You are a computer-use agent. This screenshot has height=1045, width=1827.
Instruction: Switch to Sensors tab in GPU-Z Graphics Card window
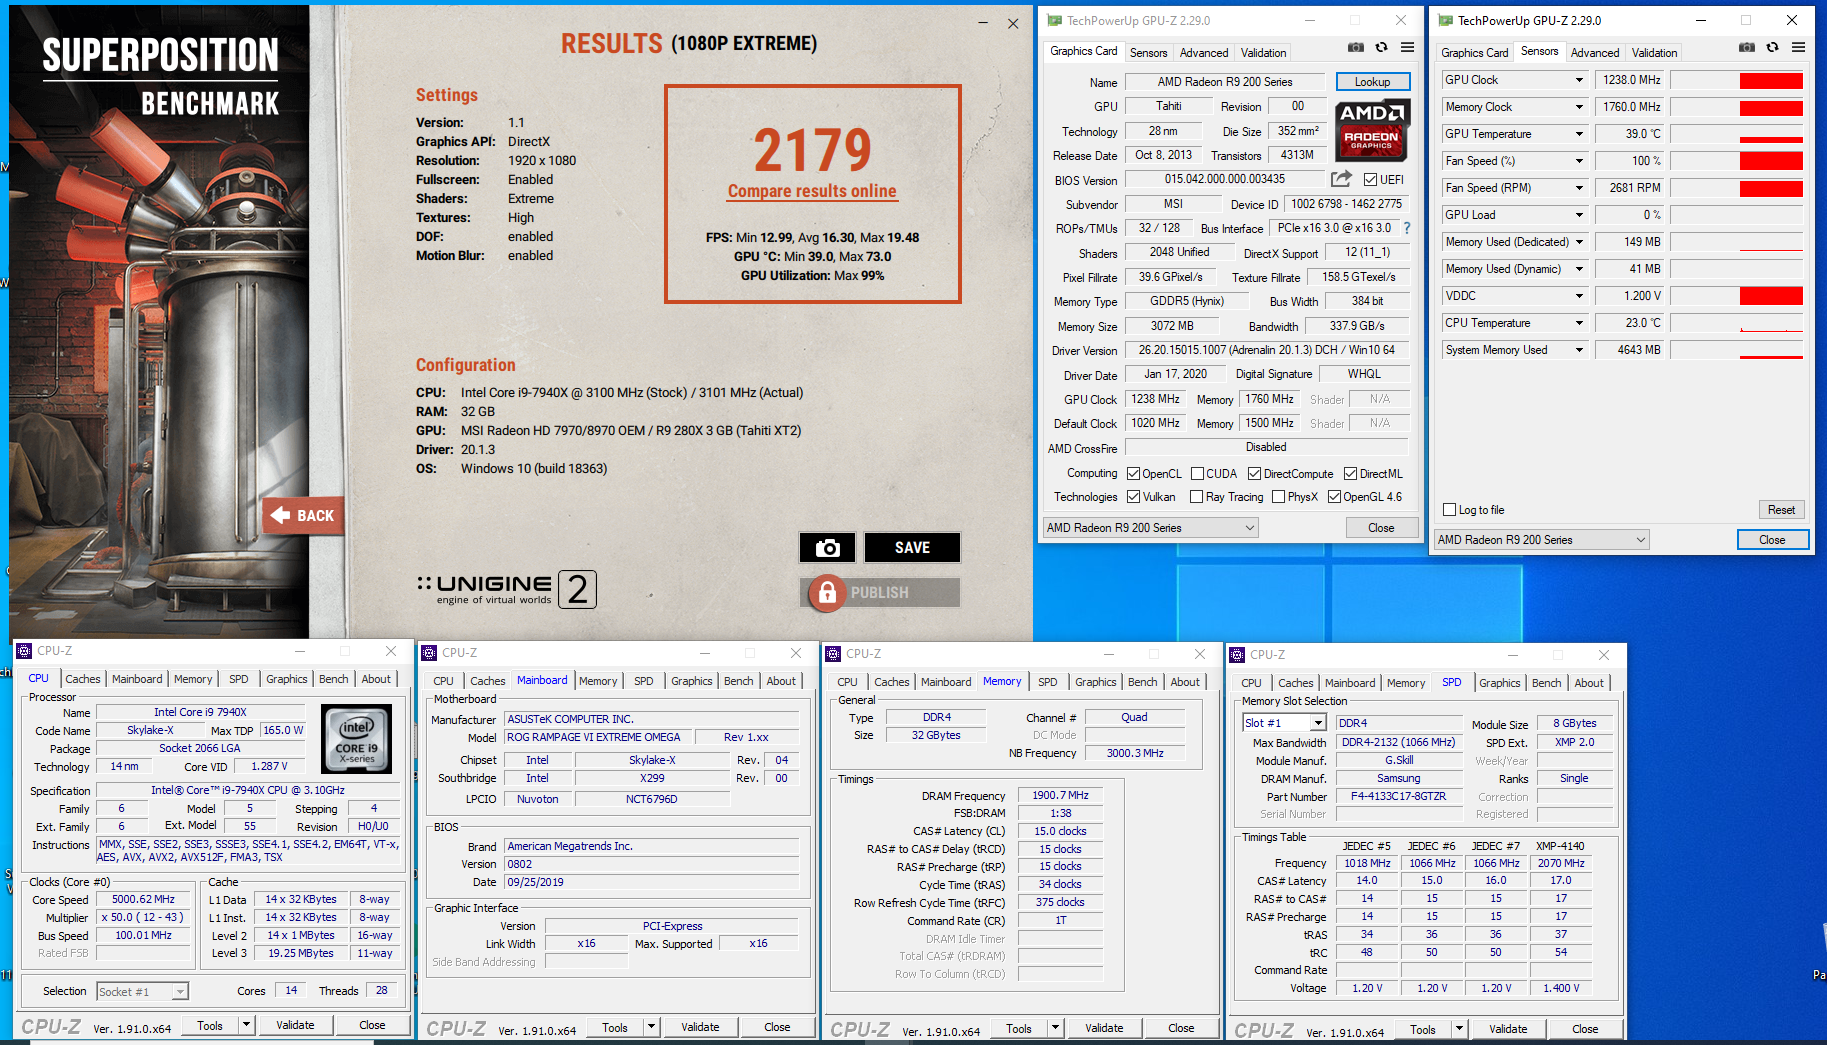coord(1148,53)
